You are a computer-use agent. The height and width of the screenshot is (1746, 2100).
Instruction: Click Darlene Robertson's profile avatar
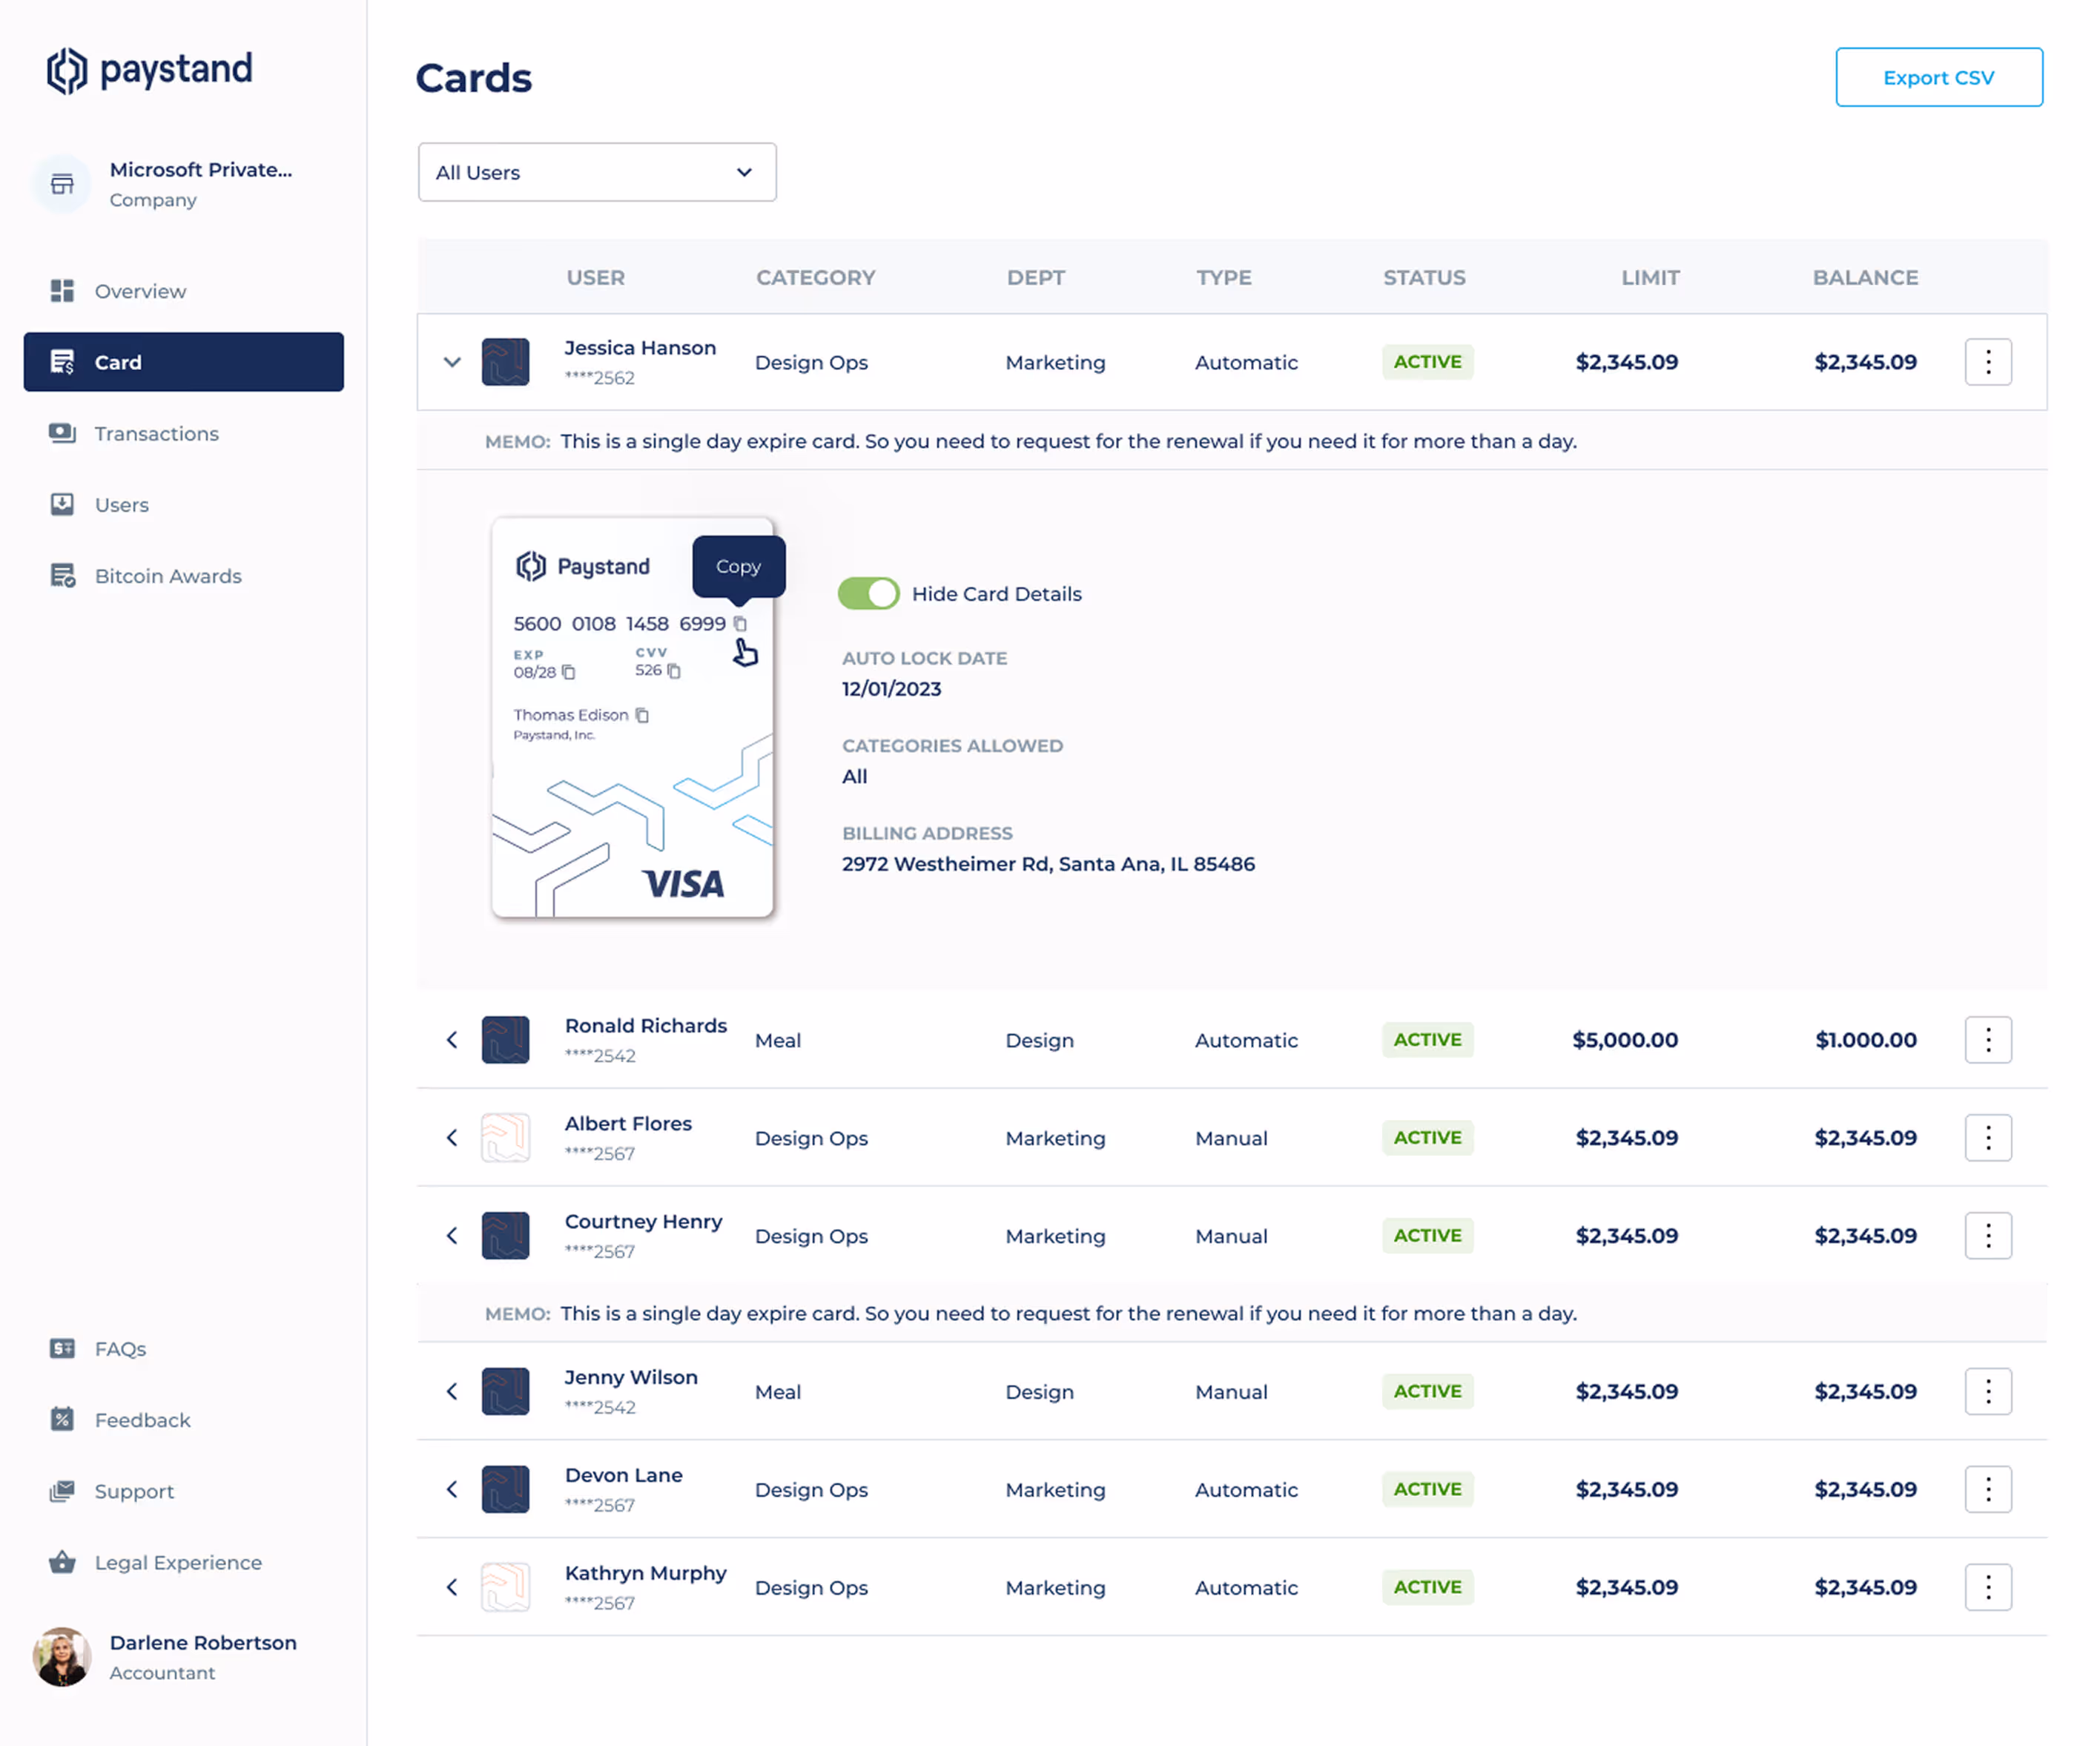point(62,1656)
